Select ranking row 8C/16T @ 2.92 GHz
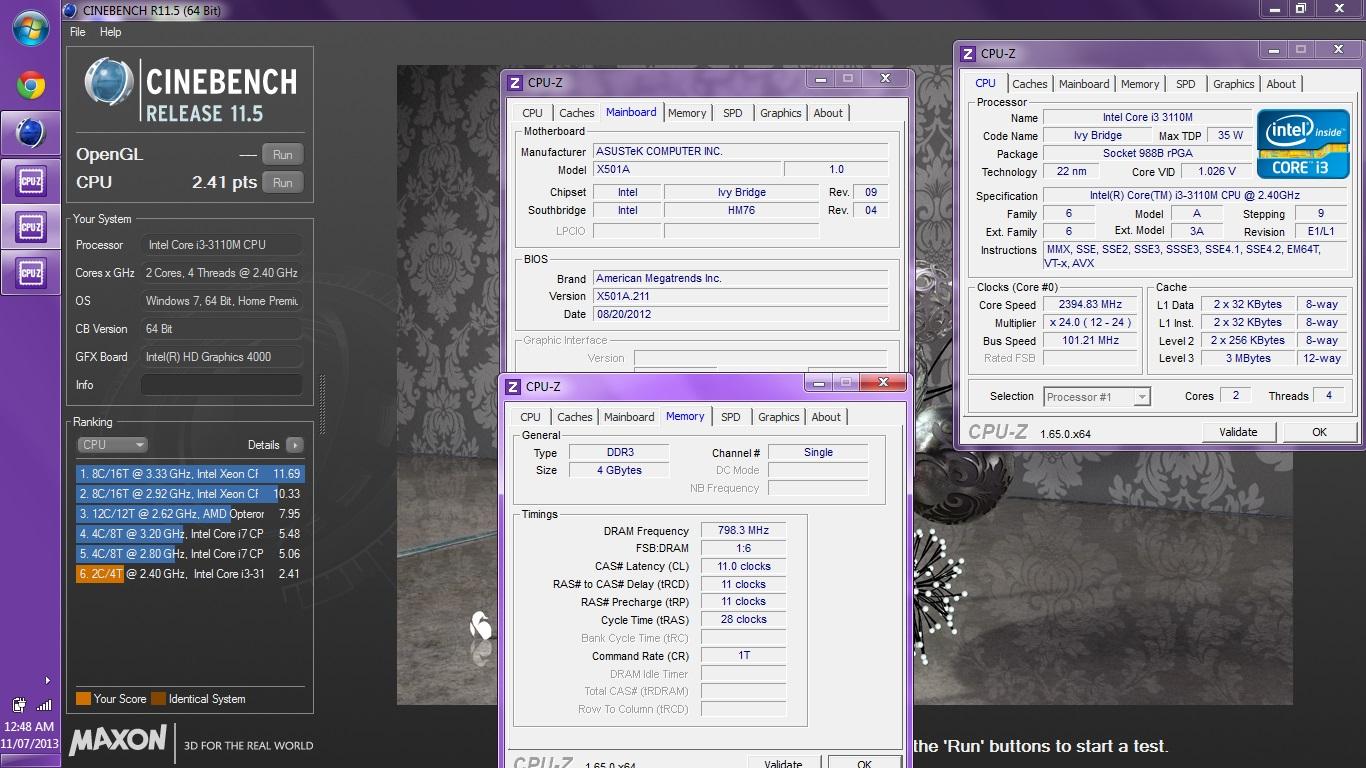This screenshot has width=1366, height=768. (189, 494)
